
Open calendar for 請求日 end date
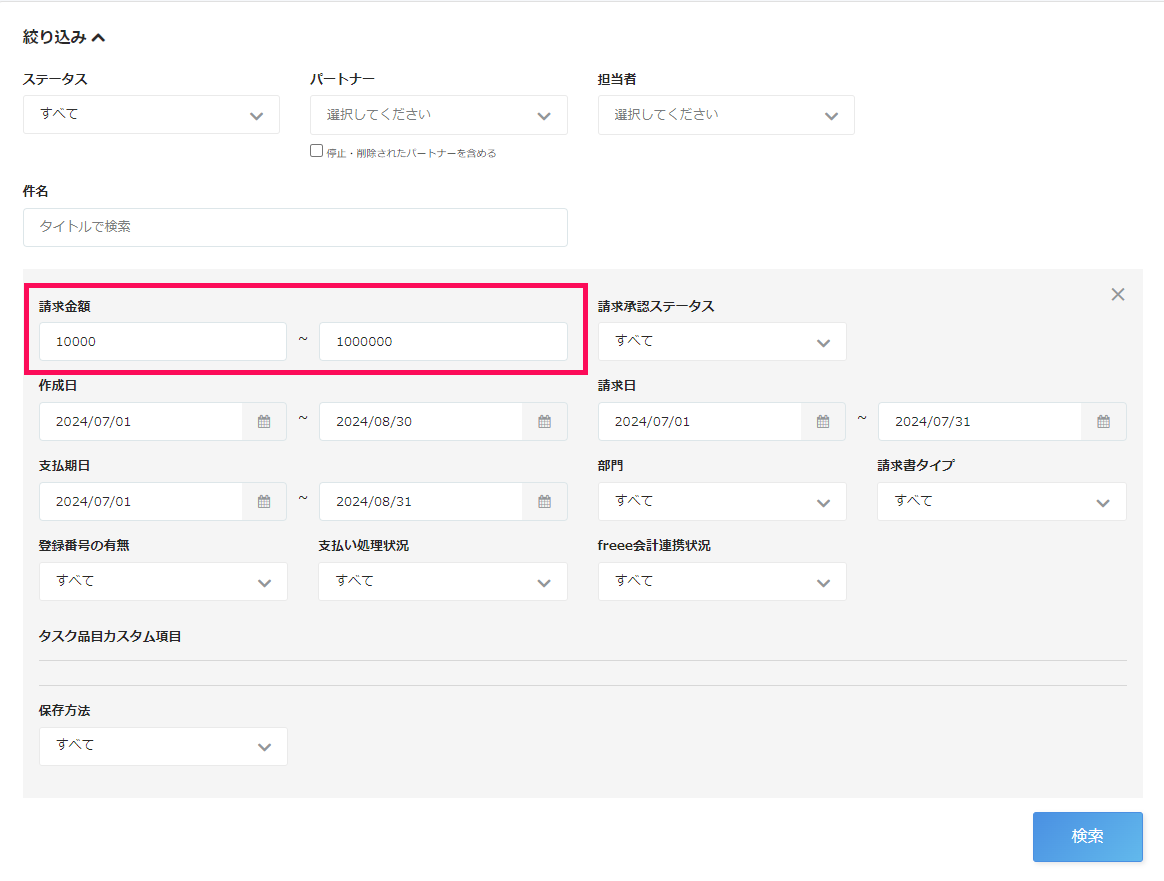click(1103, 422)
